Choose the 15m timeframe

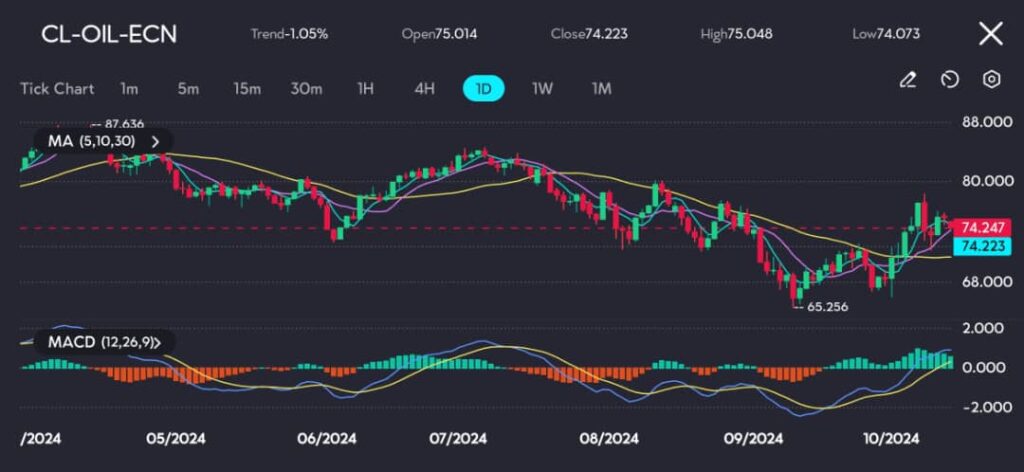(x=247, y=88)
